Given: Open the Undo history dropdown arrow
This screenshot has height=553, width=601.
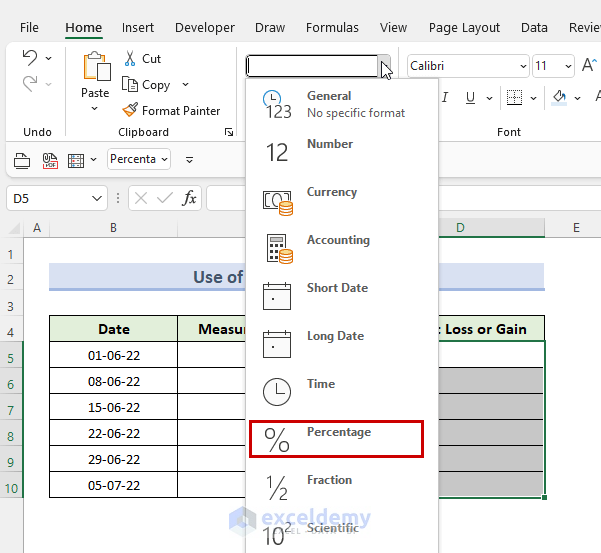Looking at the screenshot, I should click(48, 58).
